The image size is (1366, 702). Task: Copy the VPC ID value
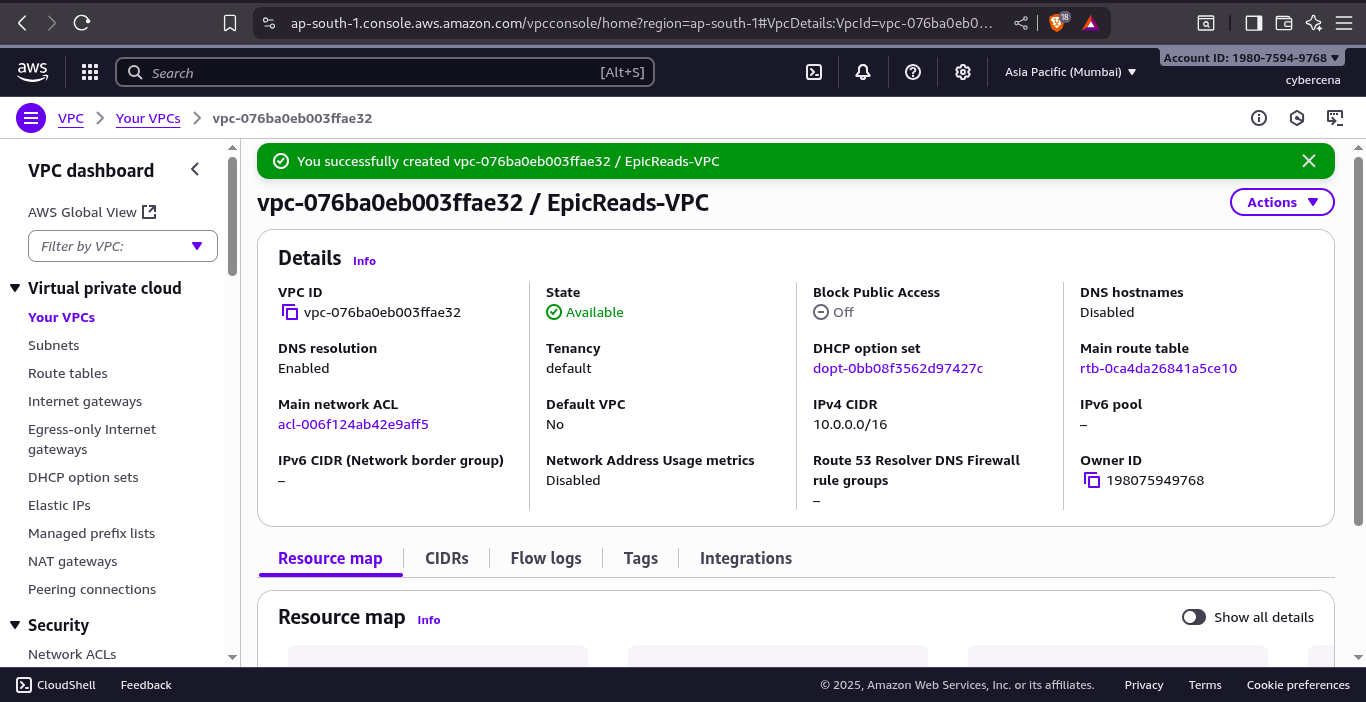coord(290,312)
